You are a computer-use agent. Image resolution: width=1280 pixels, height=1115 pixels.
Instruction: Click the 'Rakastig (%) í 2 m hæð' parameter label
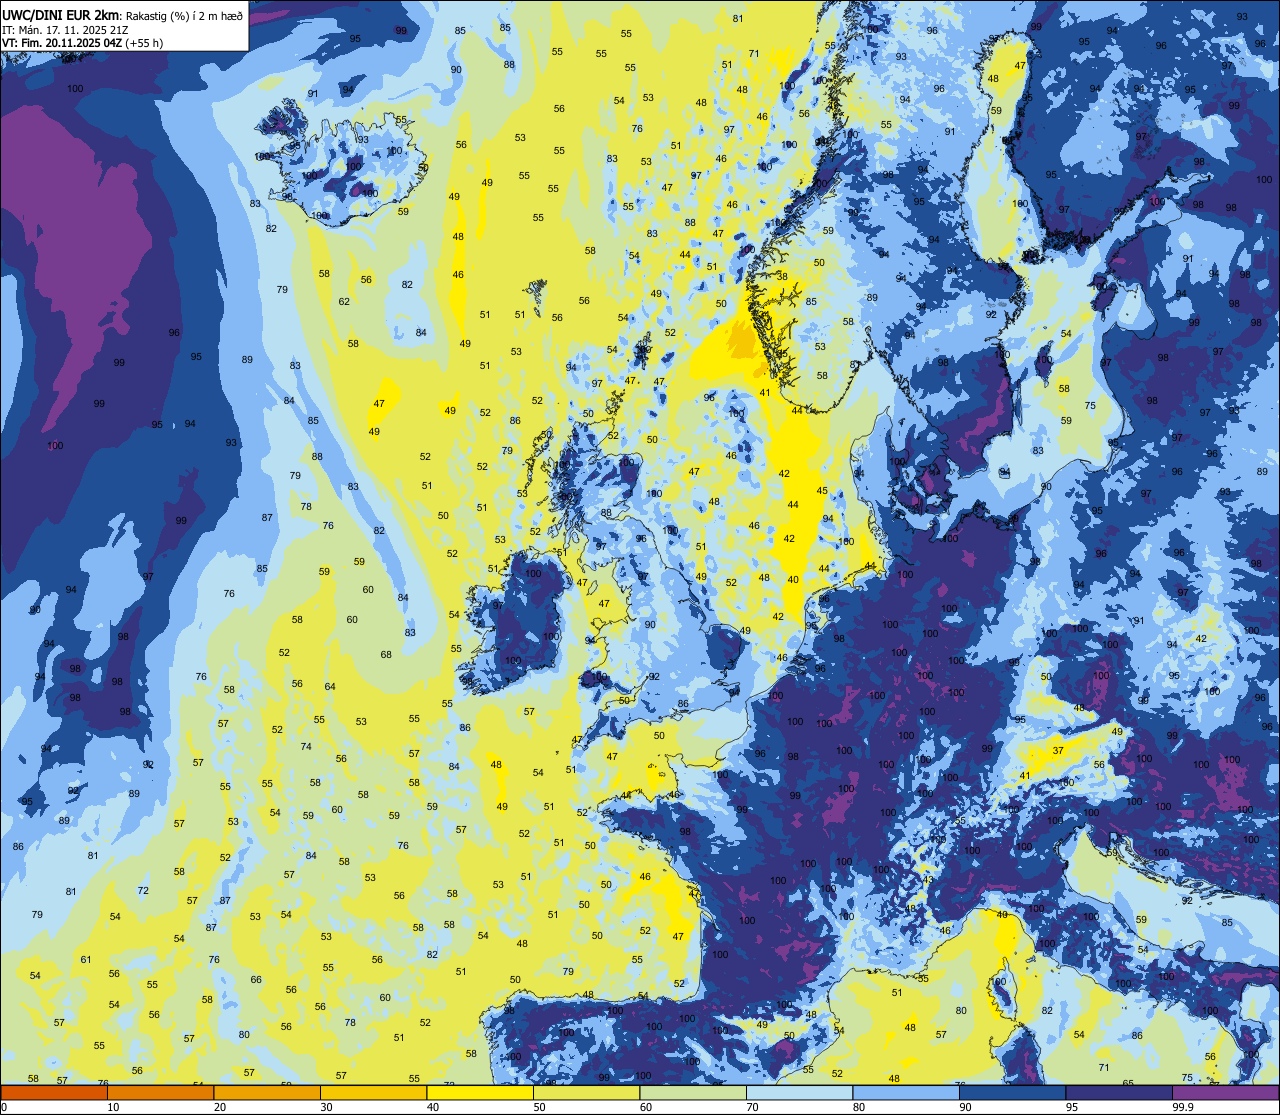coord(184,15)
